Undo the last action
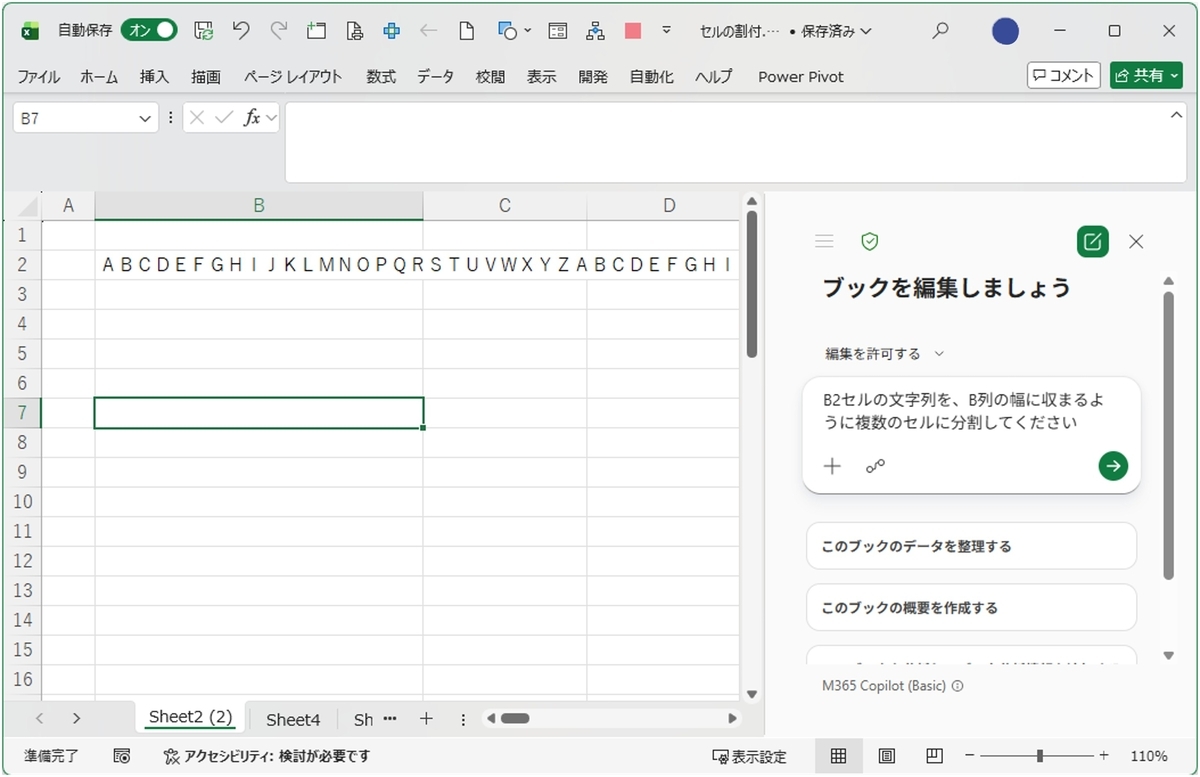1200x777 pixels. coord(241,31)
